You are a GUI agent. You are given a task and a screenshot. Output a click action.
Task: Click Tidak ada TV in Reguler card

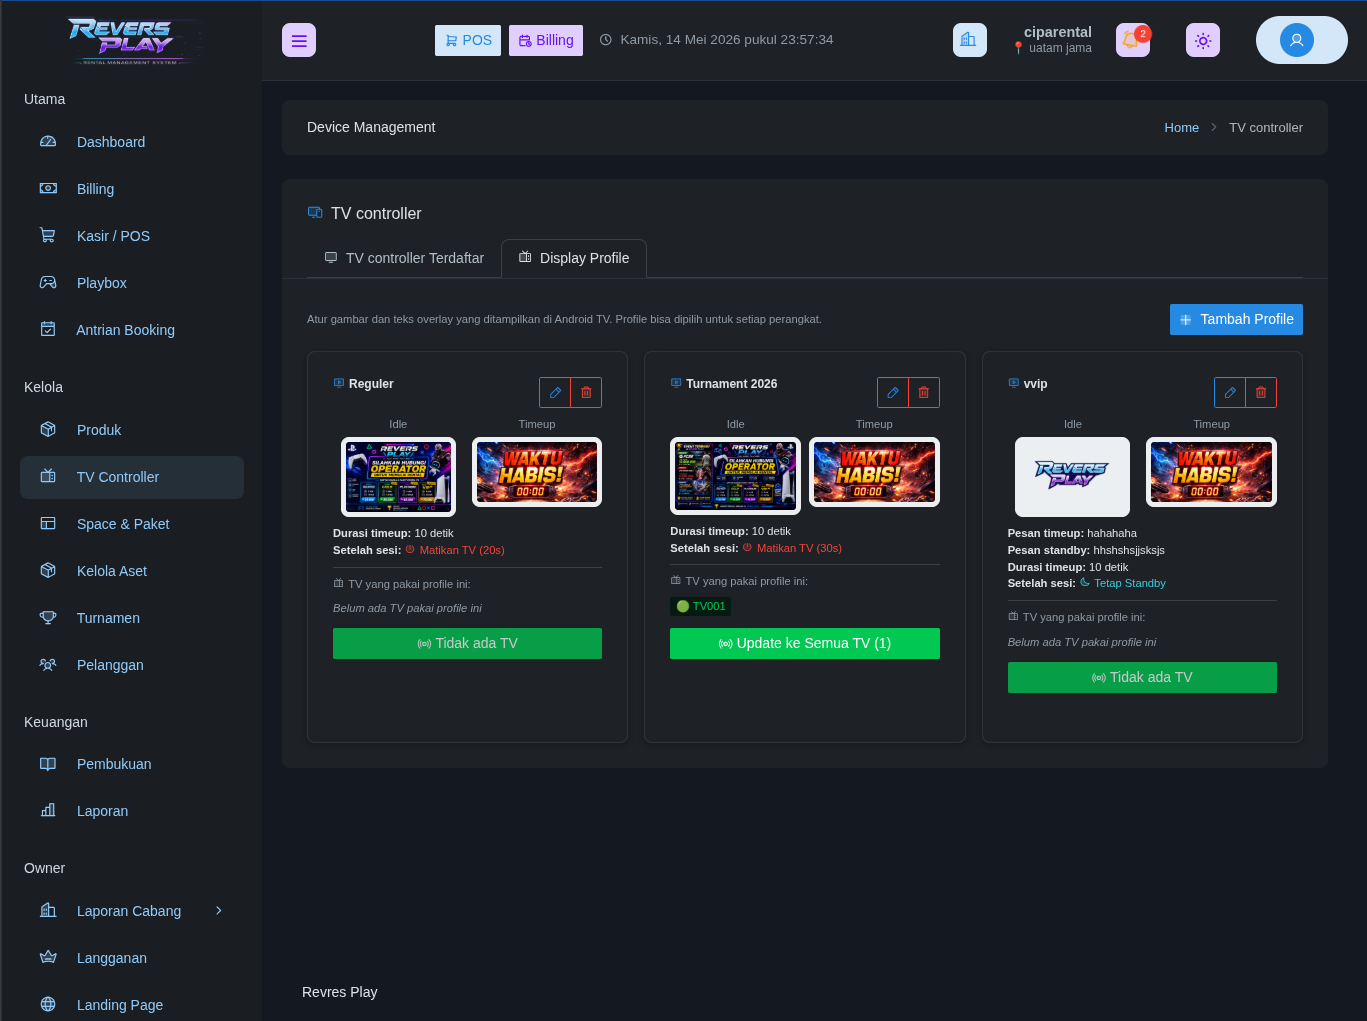click(467, 643)
